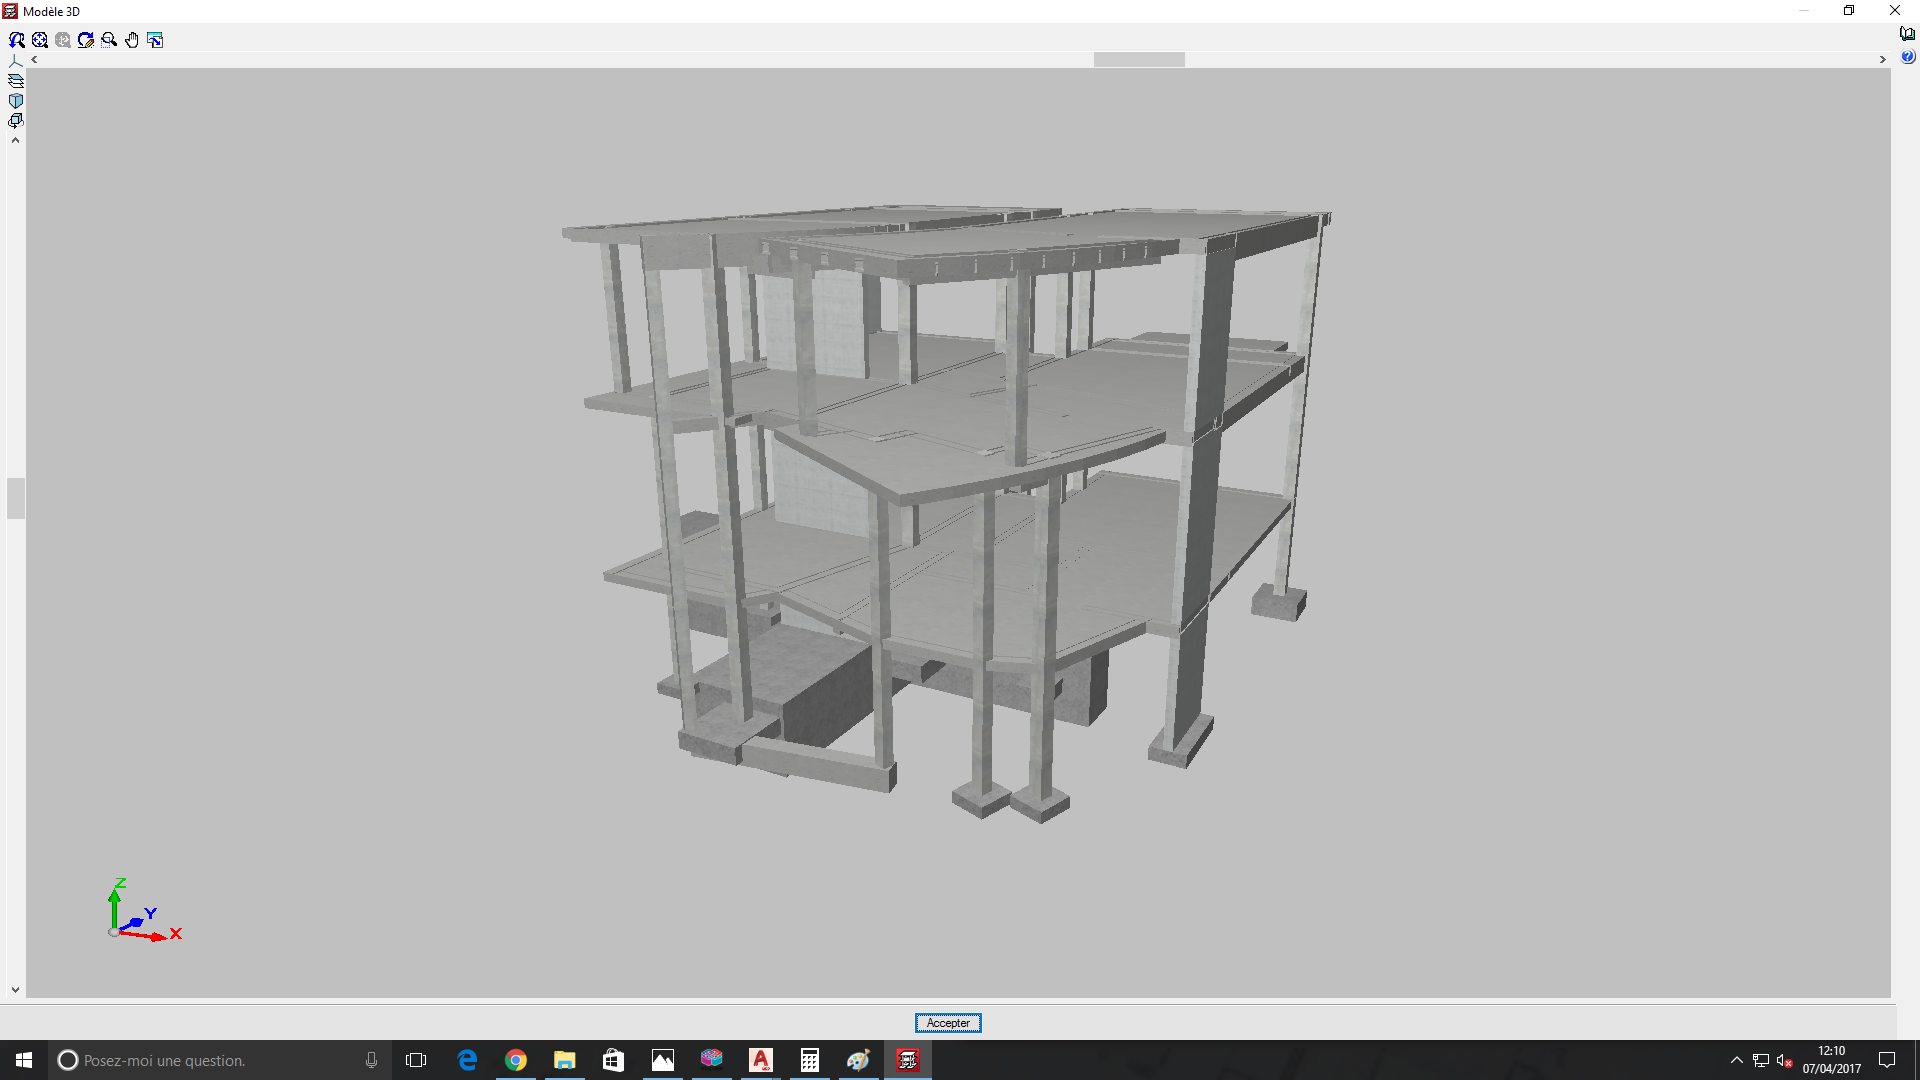Viewport: 1920px width, 1080px height.
Task: Click the volume muted tray icon
Action: click(x=1785, y=1060)
